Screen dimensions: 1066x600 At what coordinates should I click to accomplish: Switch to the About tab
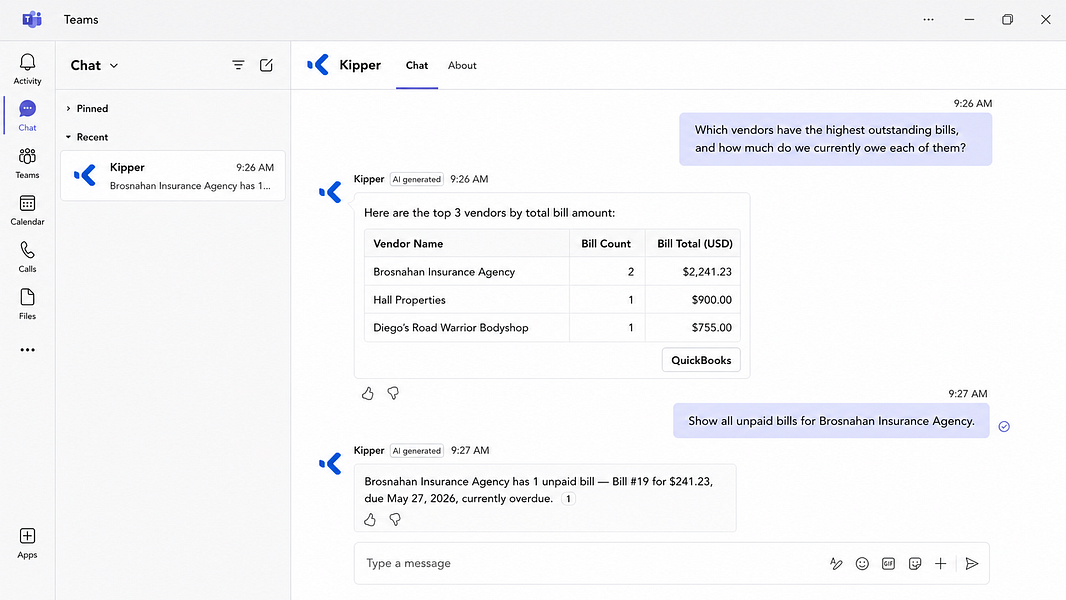pyautogui.click(x=462, y=65)
